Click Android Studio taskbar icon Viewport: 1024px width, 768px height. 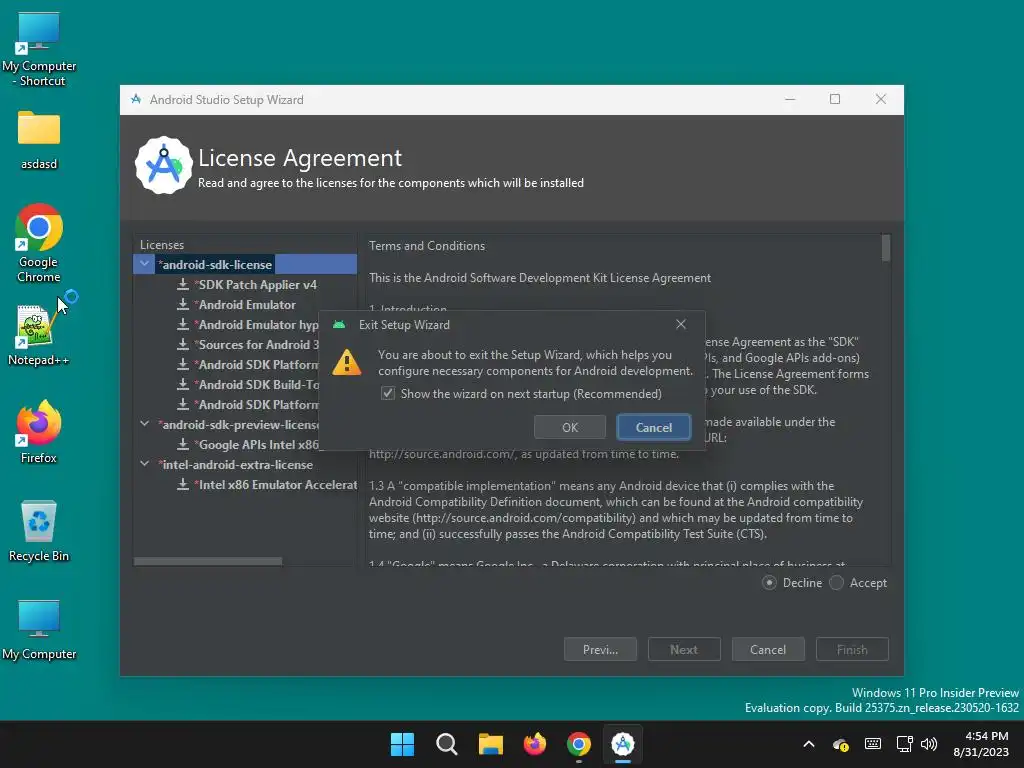622,744
